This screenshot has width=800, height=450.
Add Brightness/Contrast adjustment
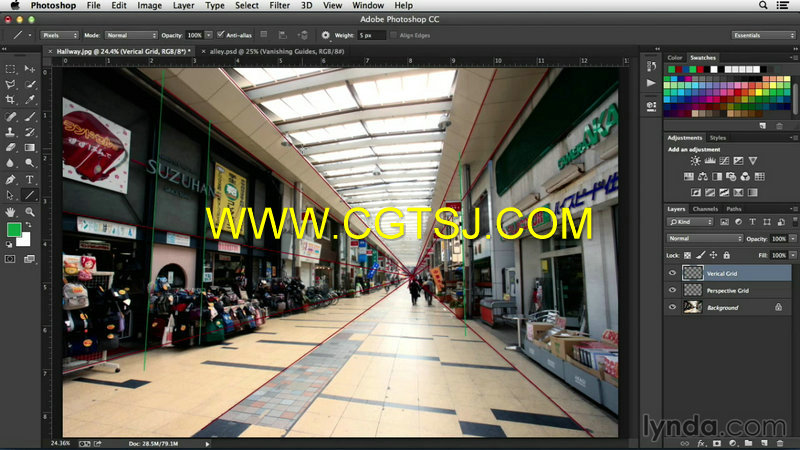(x=695, y=161)
